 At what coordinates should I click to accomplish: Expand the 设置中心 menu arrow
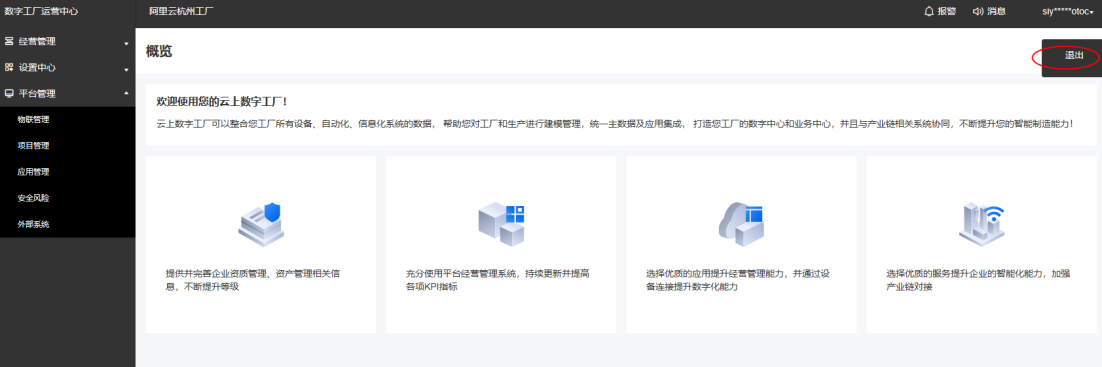pyautogui.click(x=127, y=70)
